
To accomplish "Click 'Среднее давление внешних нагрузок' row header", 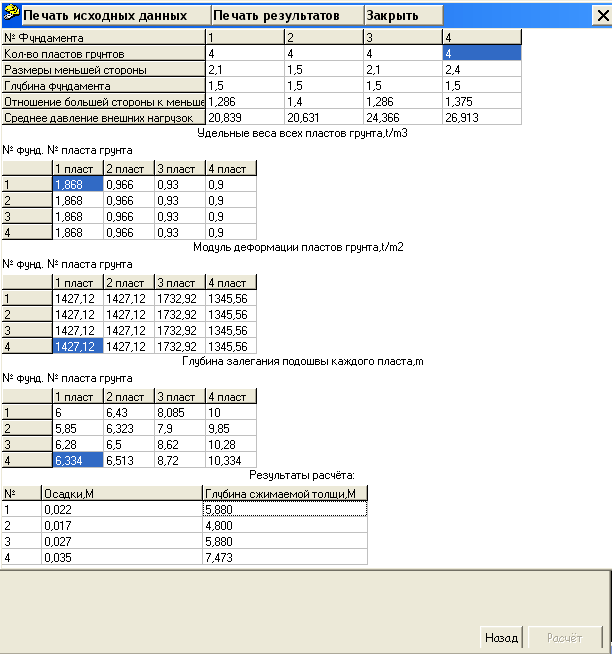I will (x=103, y=118).
